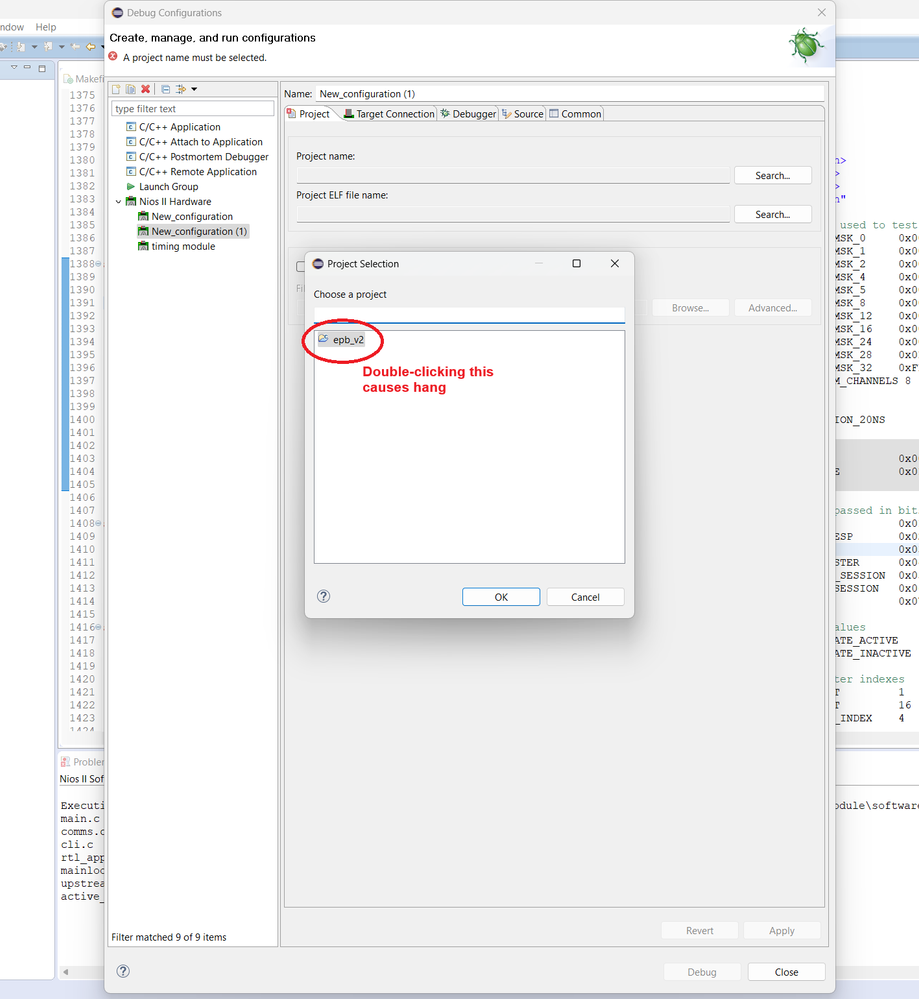Click View Menu triangle in left Eclipse panel

(14, 67)
